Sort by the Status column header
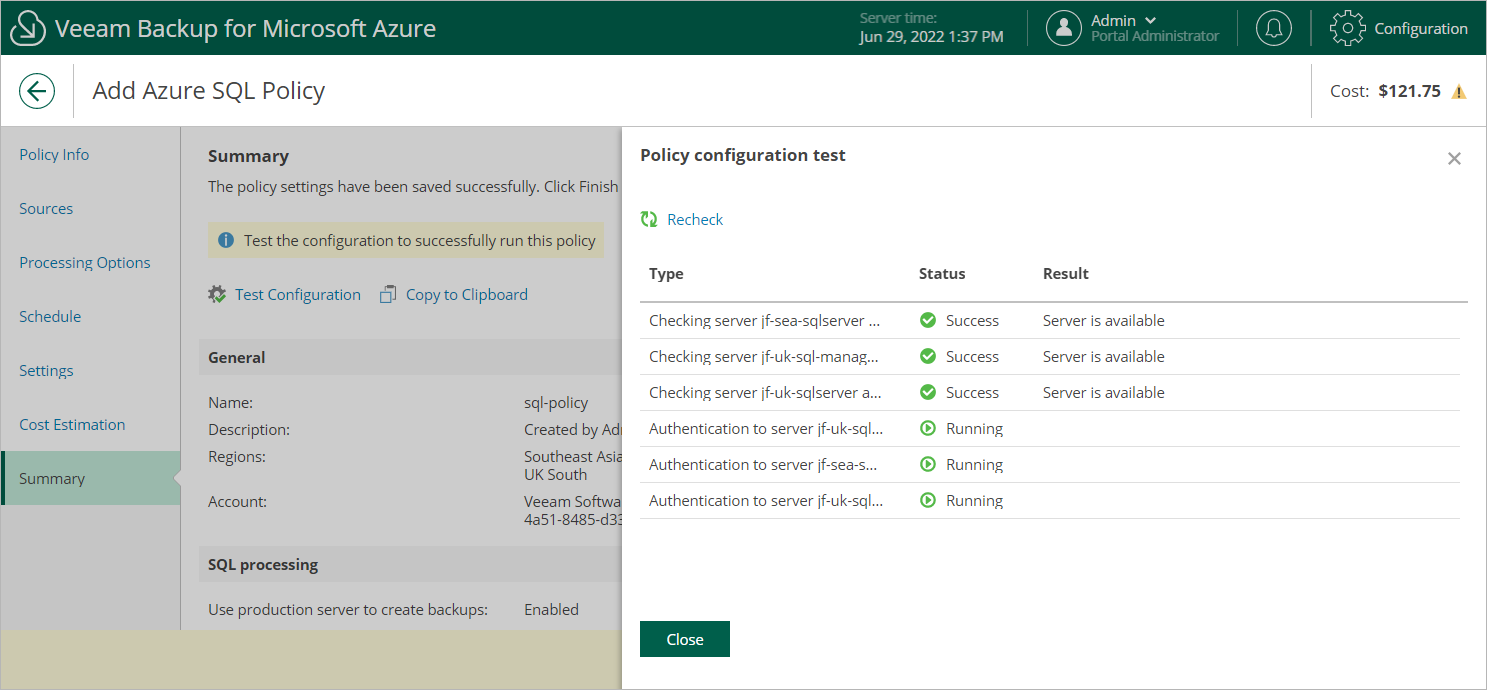The height and width of the screenshot is (690, 1487). tap(942, 274)
